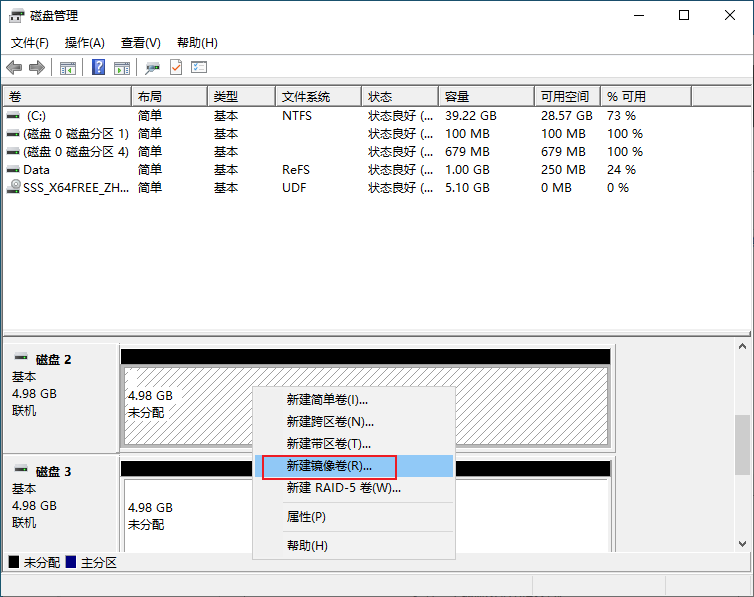Click the settings list toolbar icon
The image size is (754, 597).
click(x=199, y=67)
